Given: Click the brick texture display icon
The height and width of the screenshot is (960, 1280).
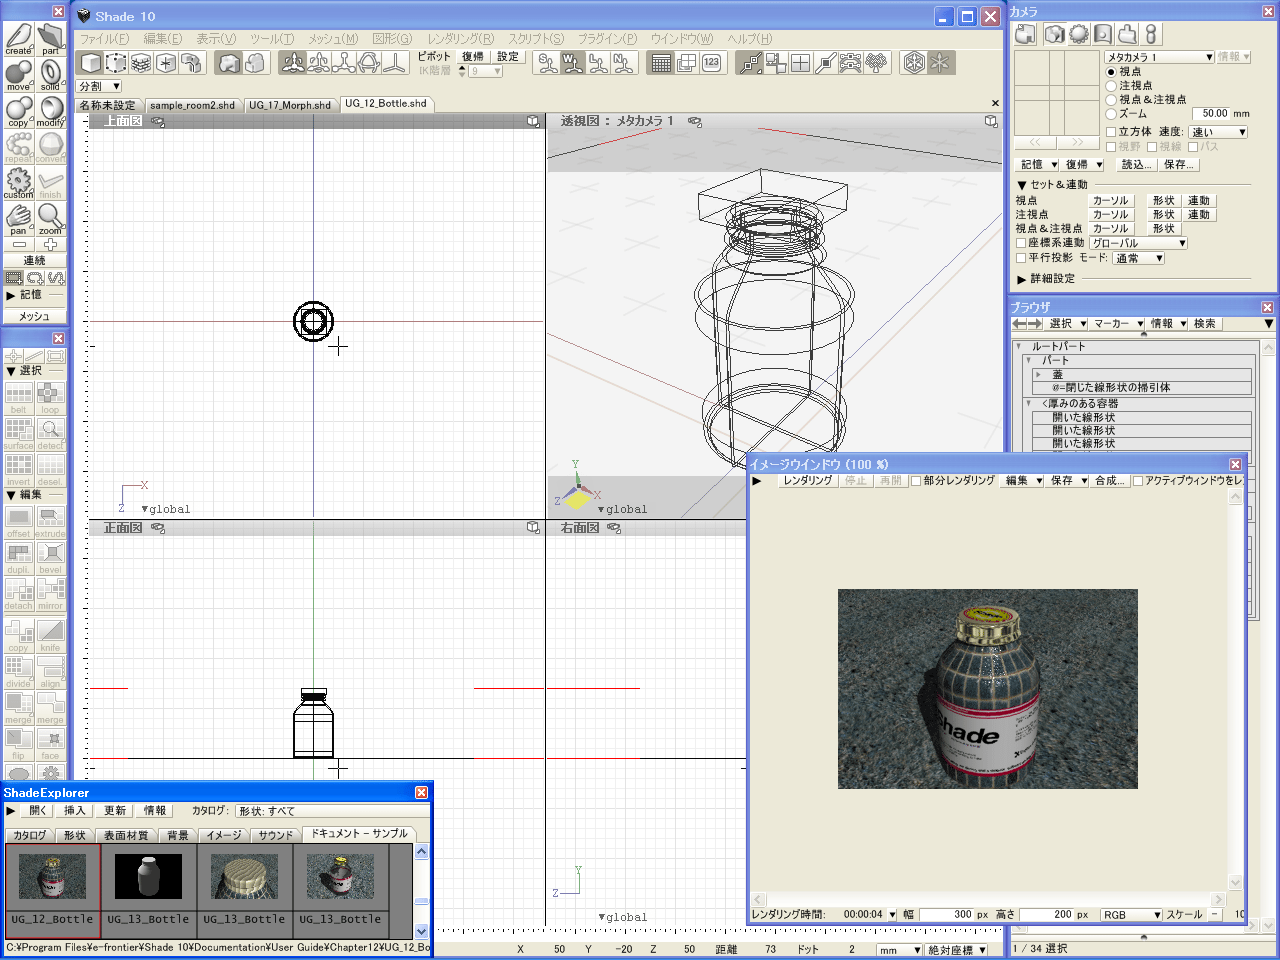Looking at the screenshot, I should click(141, 63).
